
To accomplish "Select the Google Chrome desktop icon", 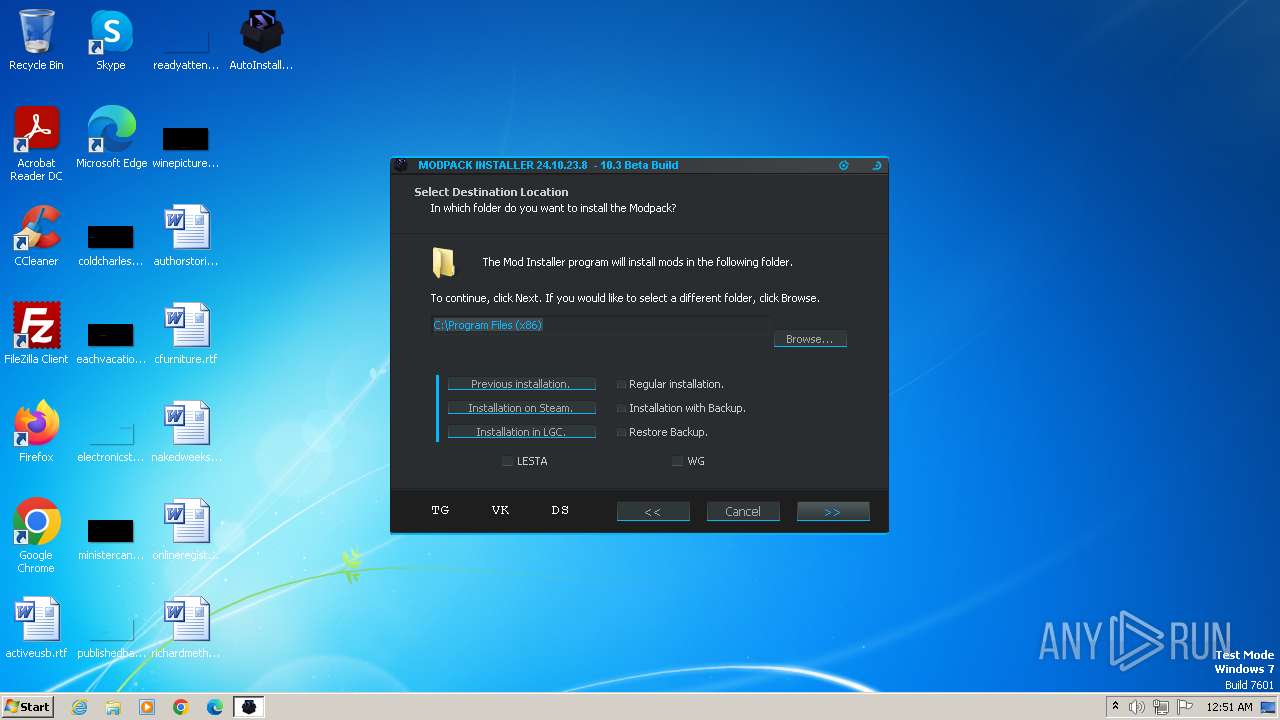I will tap(36, 536).
